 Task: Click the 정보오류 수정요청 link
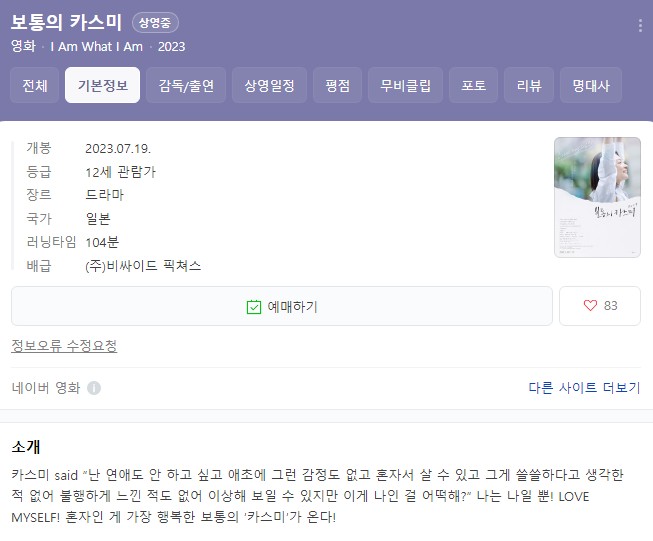pos(64,346)
